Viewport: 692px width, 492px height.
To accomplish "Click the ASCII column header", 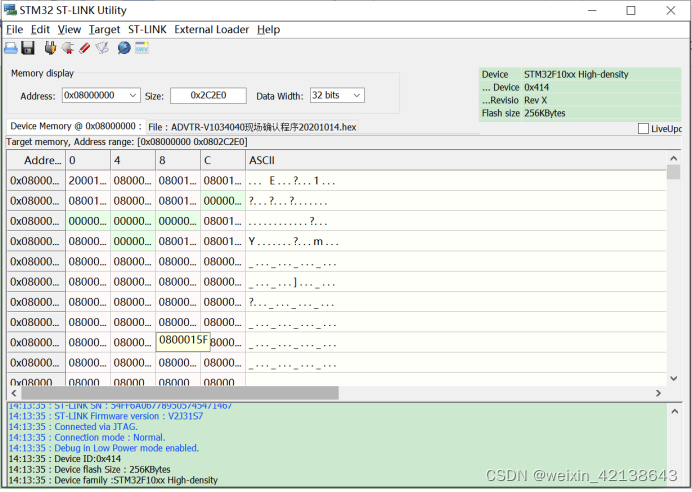I will tap(456, 160).
